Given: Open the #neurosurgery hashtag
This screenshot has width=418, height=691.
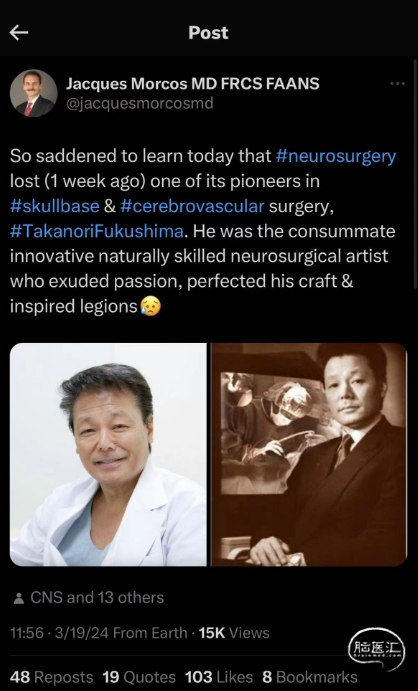Looking at the screenshot, I should pyautogui.click(x=336, y=156).
